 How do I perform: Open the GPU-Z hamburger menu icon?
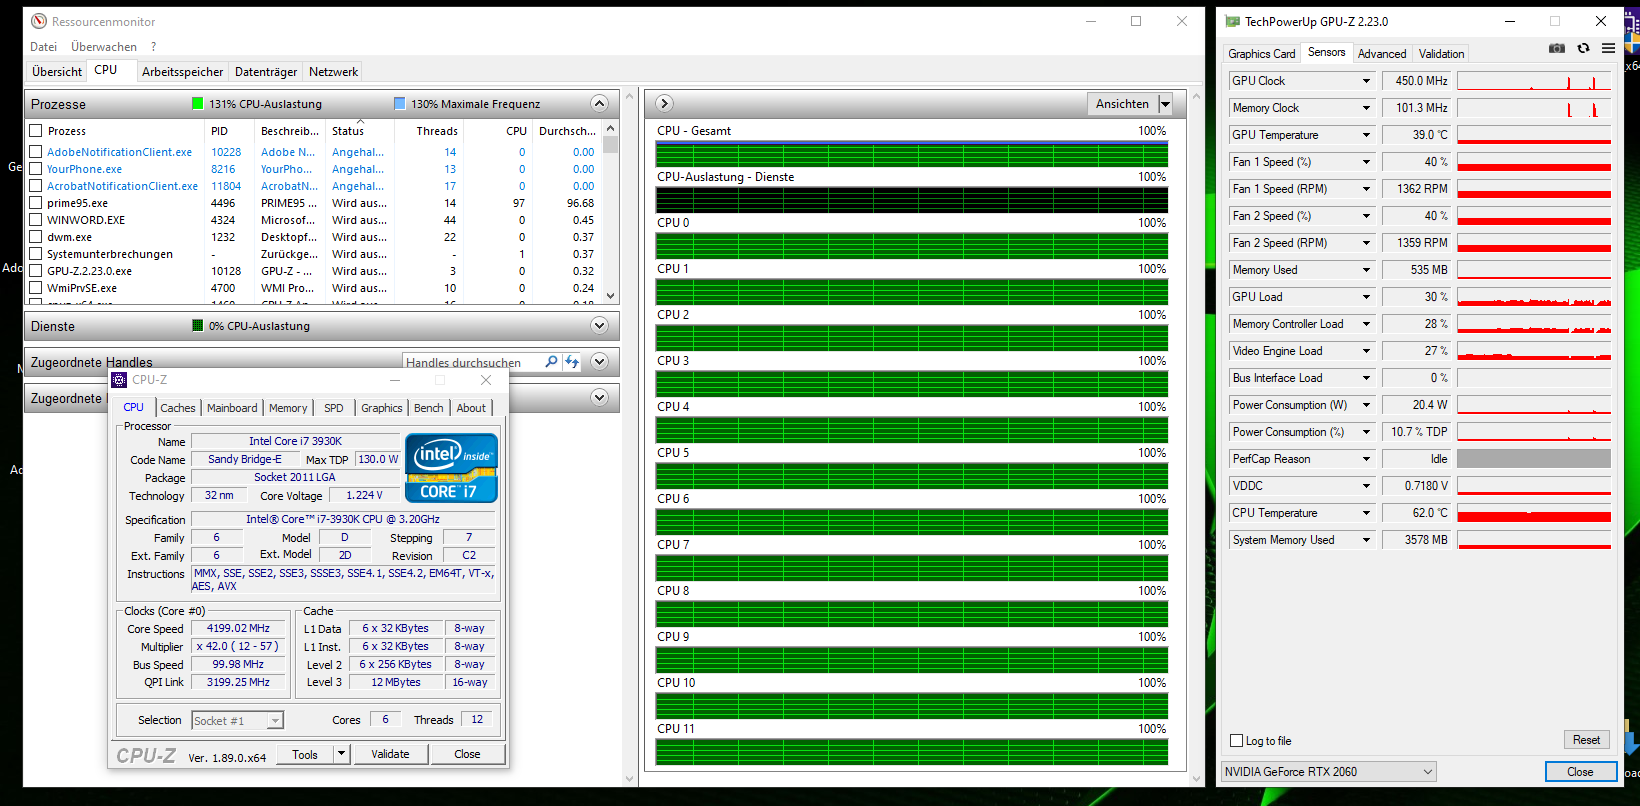1608,48
